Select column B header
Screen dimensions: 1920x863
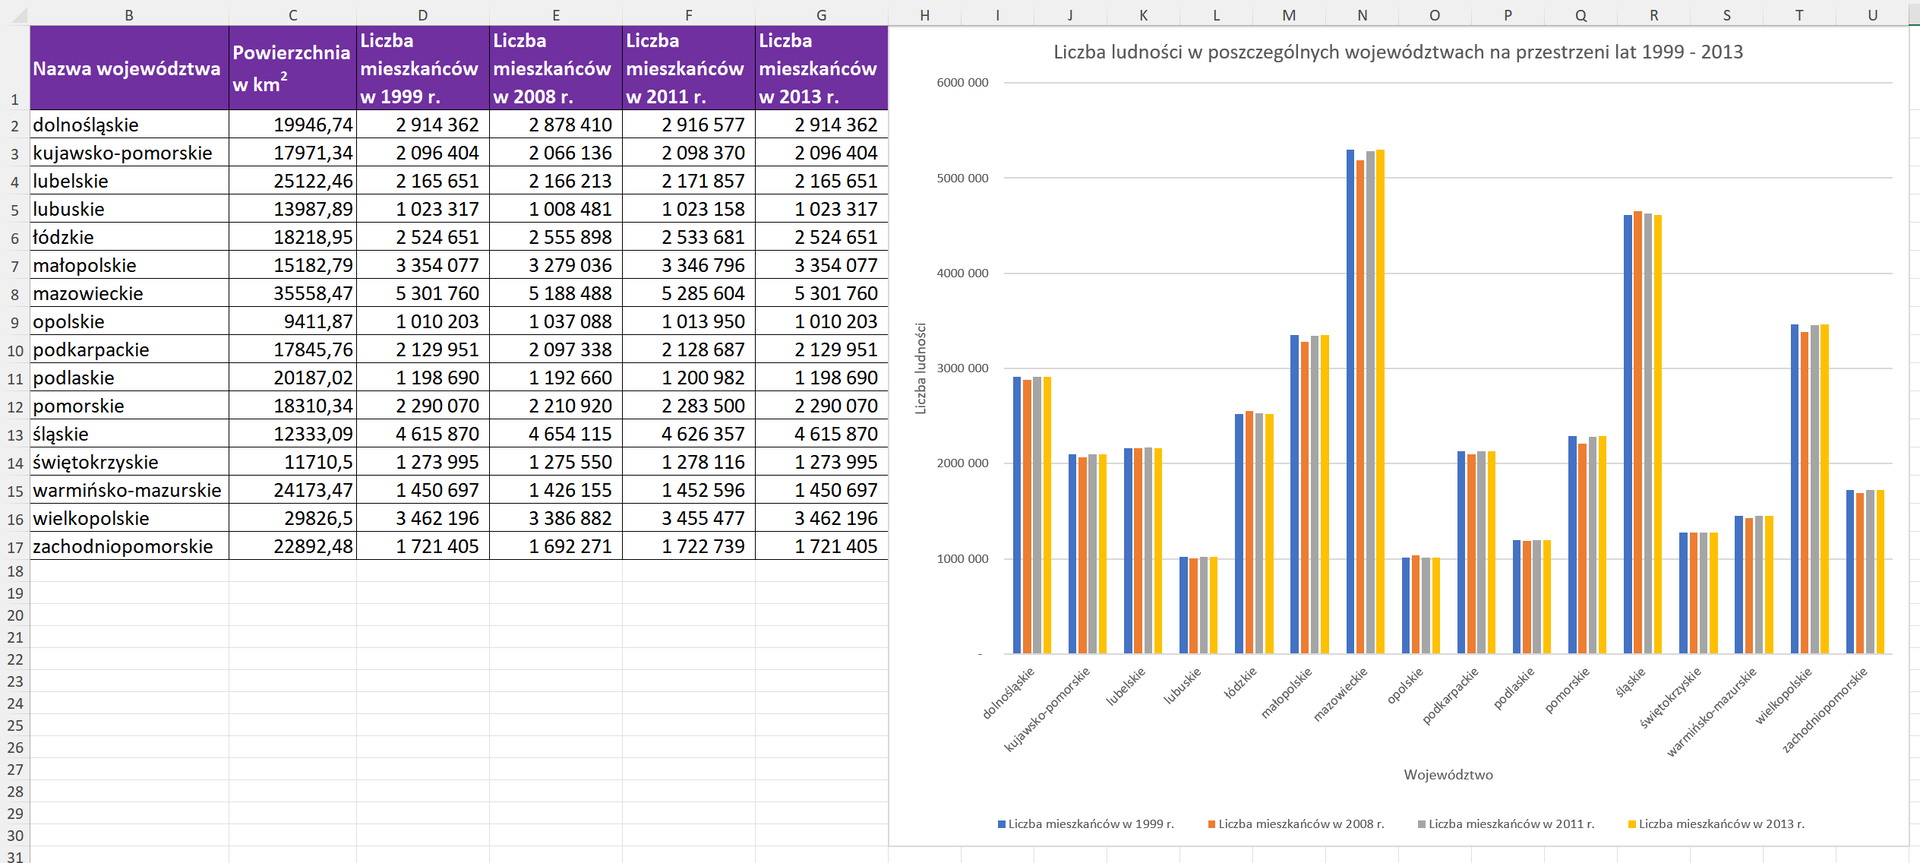129,15
